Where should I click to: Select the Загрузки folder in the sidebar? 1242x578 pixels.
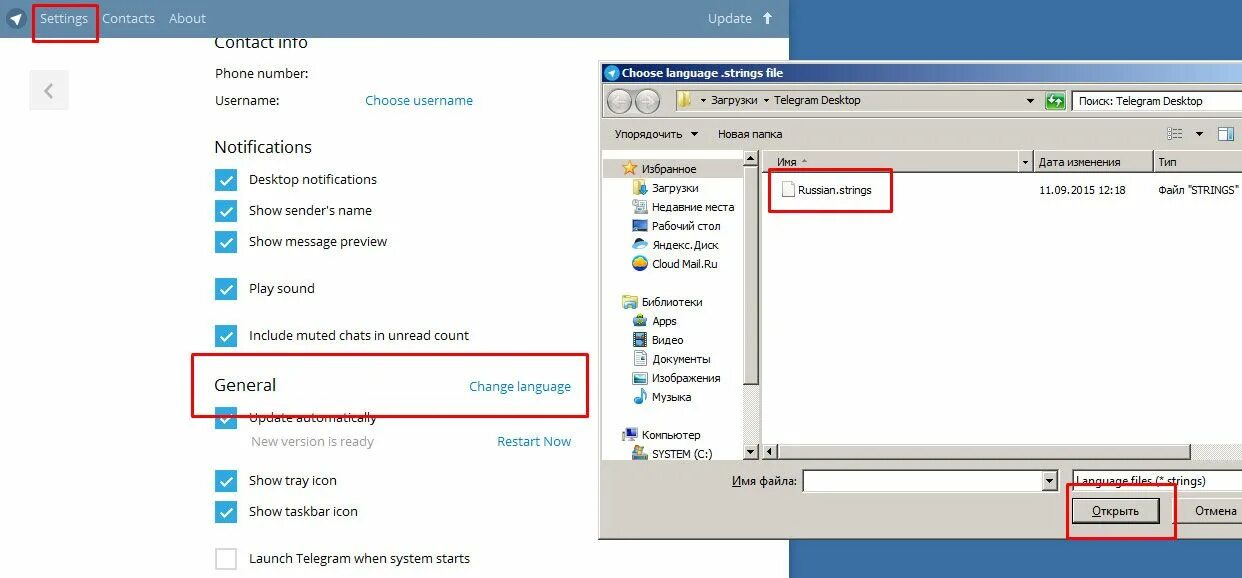(674, 188)
